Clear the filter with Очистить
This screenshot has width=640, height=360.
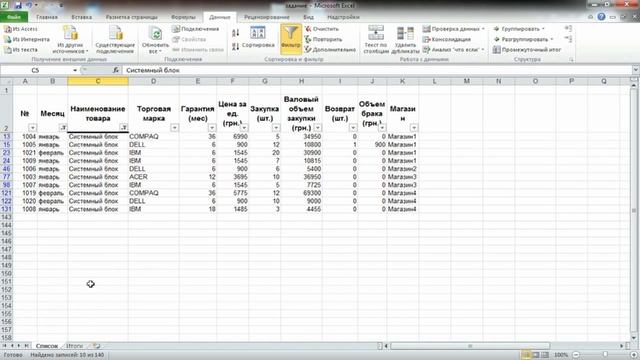click(322, 29)
